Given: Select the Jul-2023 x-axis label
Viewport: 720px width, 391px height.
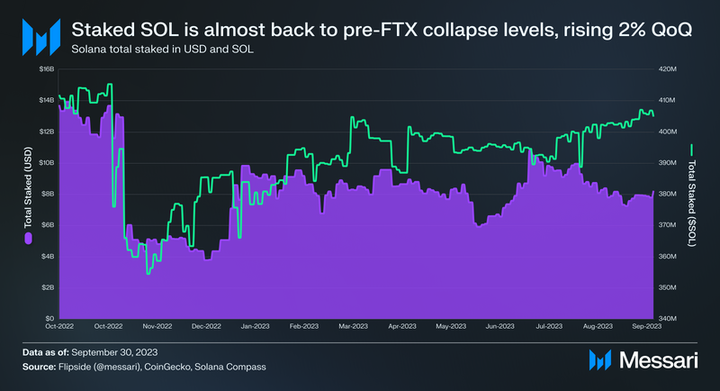Looking at the screenshot, I should [x=549, y=326].
